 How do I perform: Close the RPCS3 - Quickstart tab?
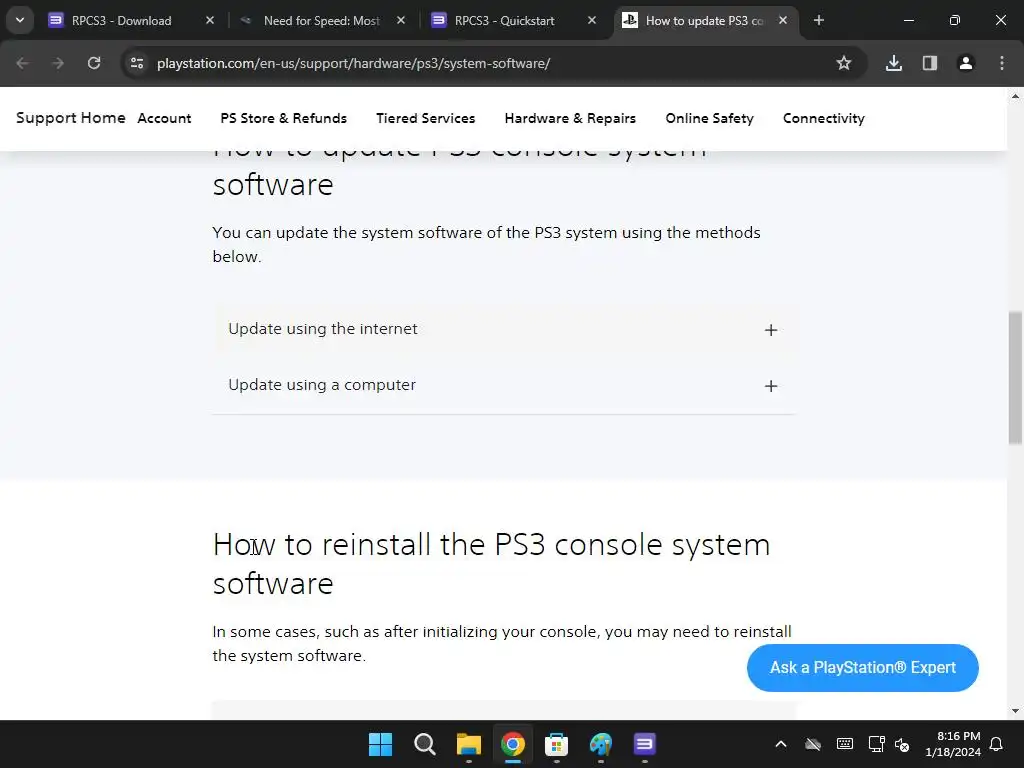[x=592, y=20]
